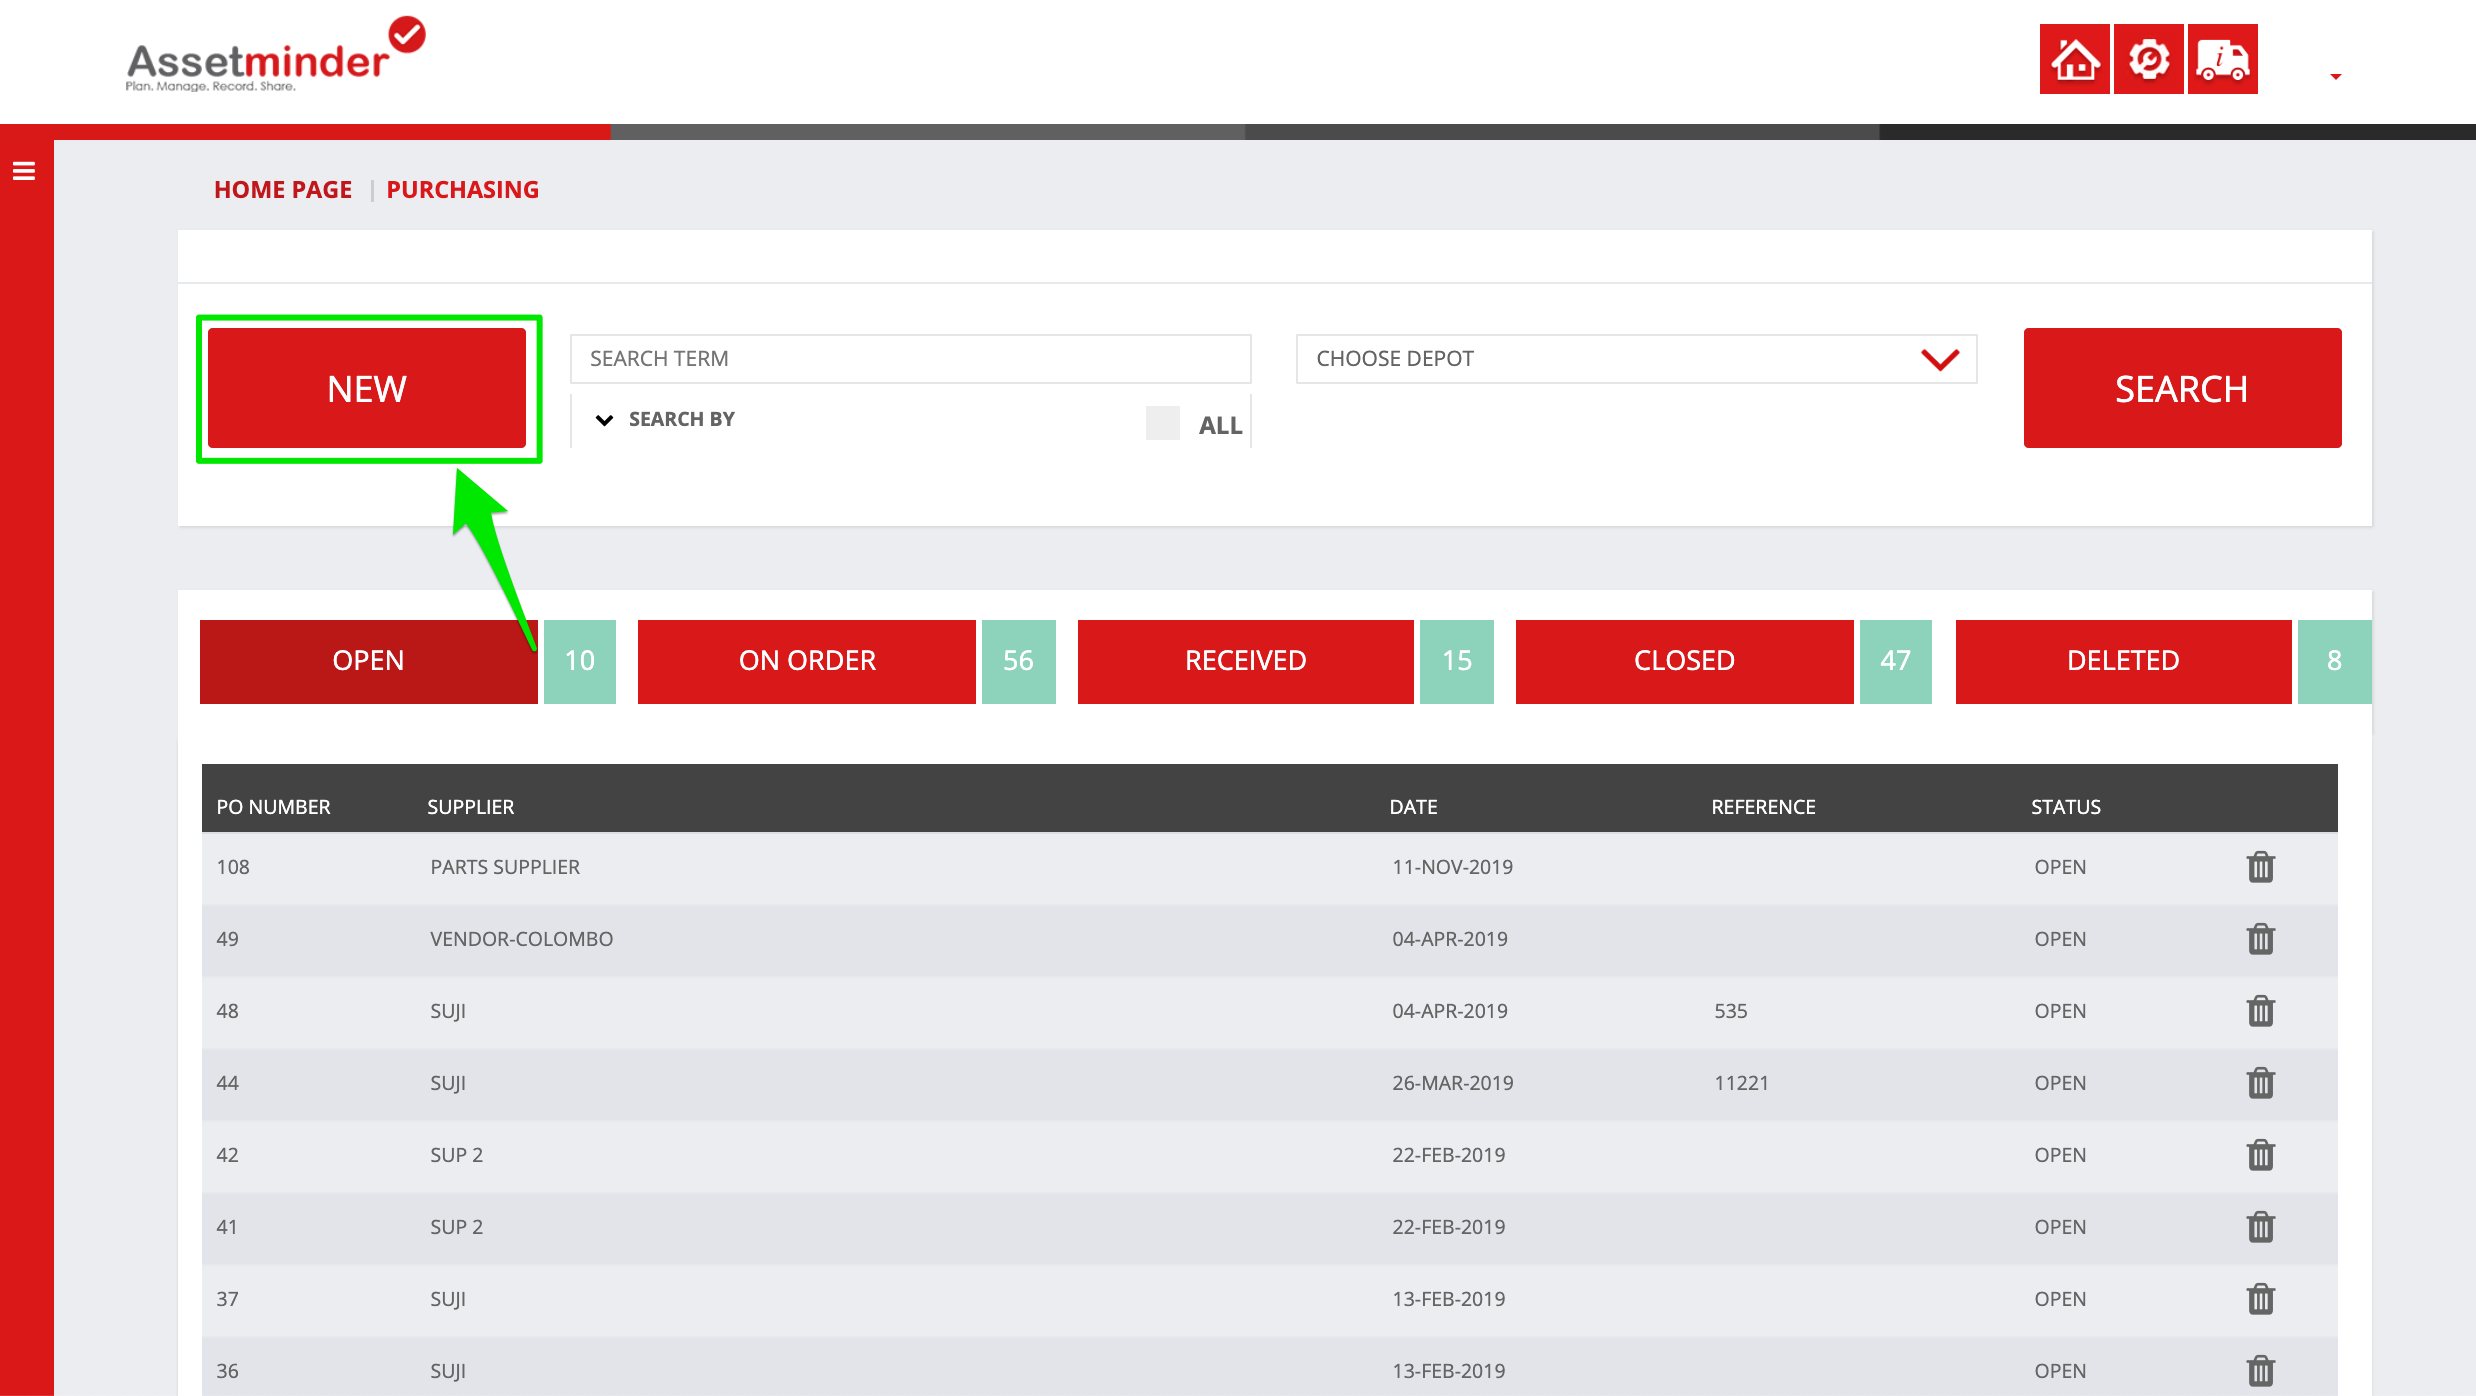Go to Home Page breadcrumb
Viewport: 2476px width, 1396px height.
coord(283,189)
